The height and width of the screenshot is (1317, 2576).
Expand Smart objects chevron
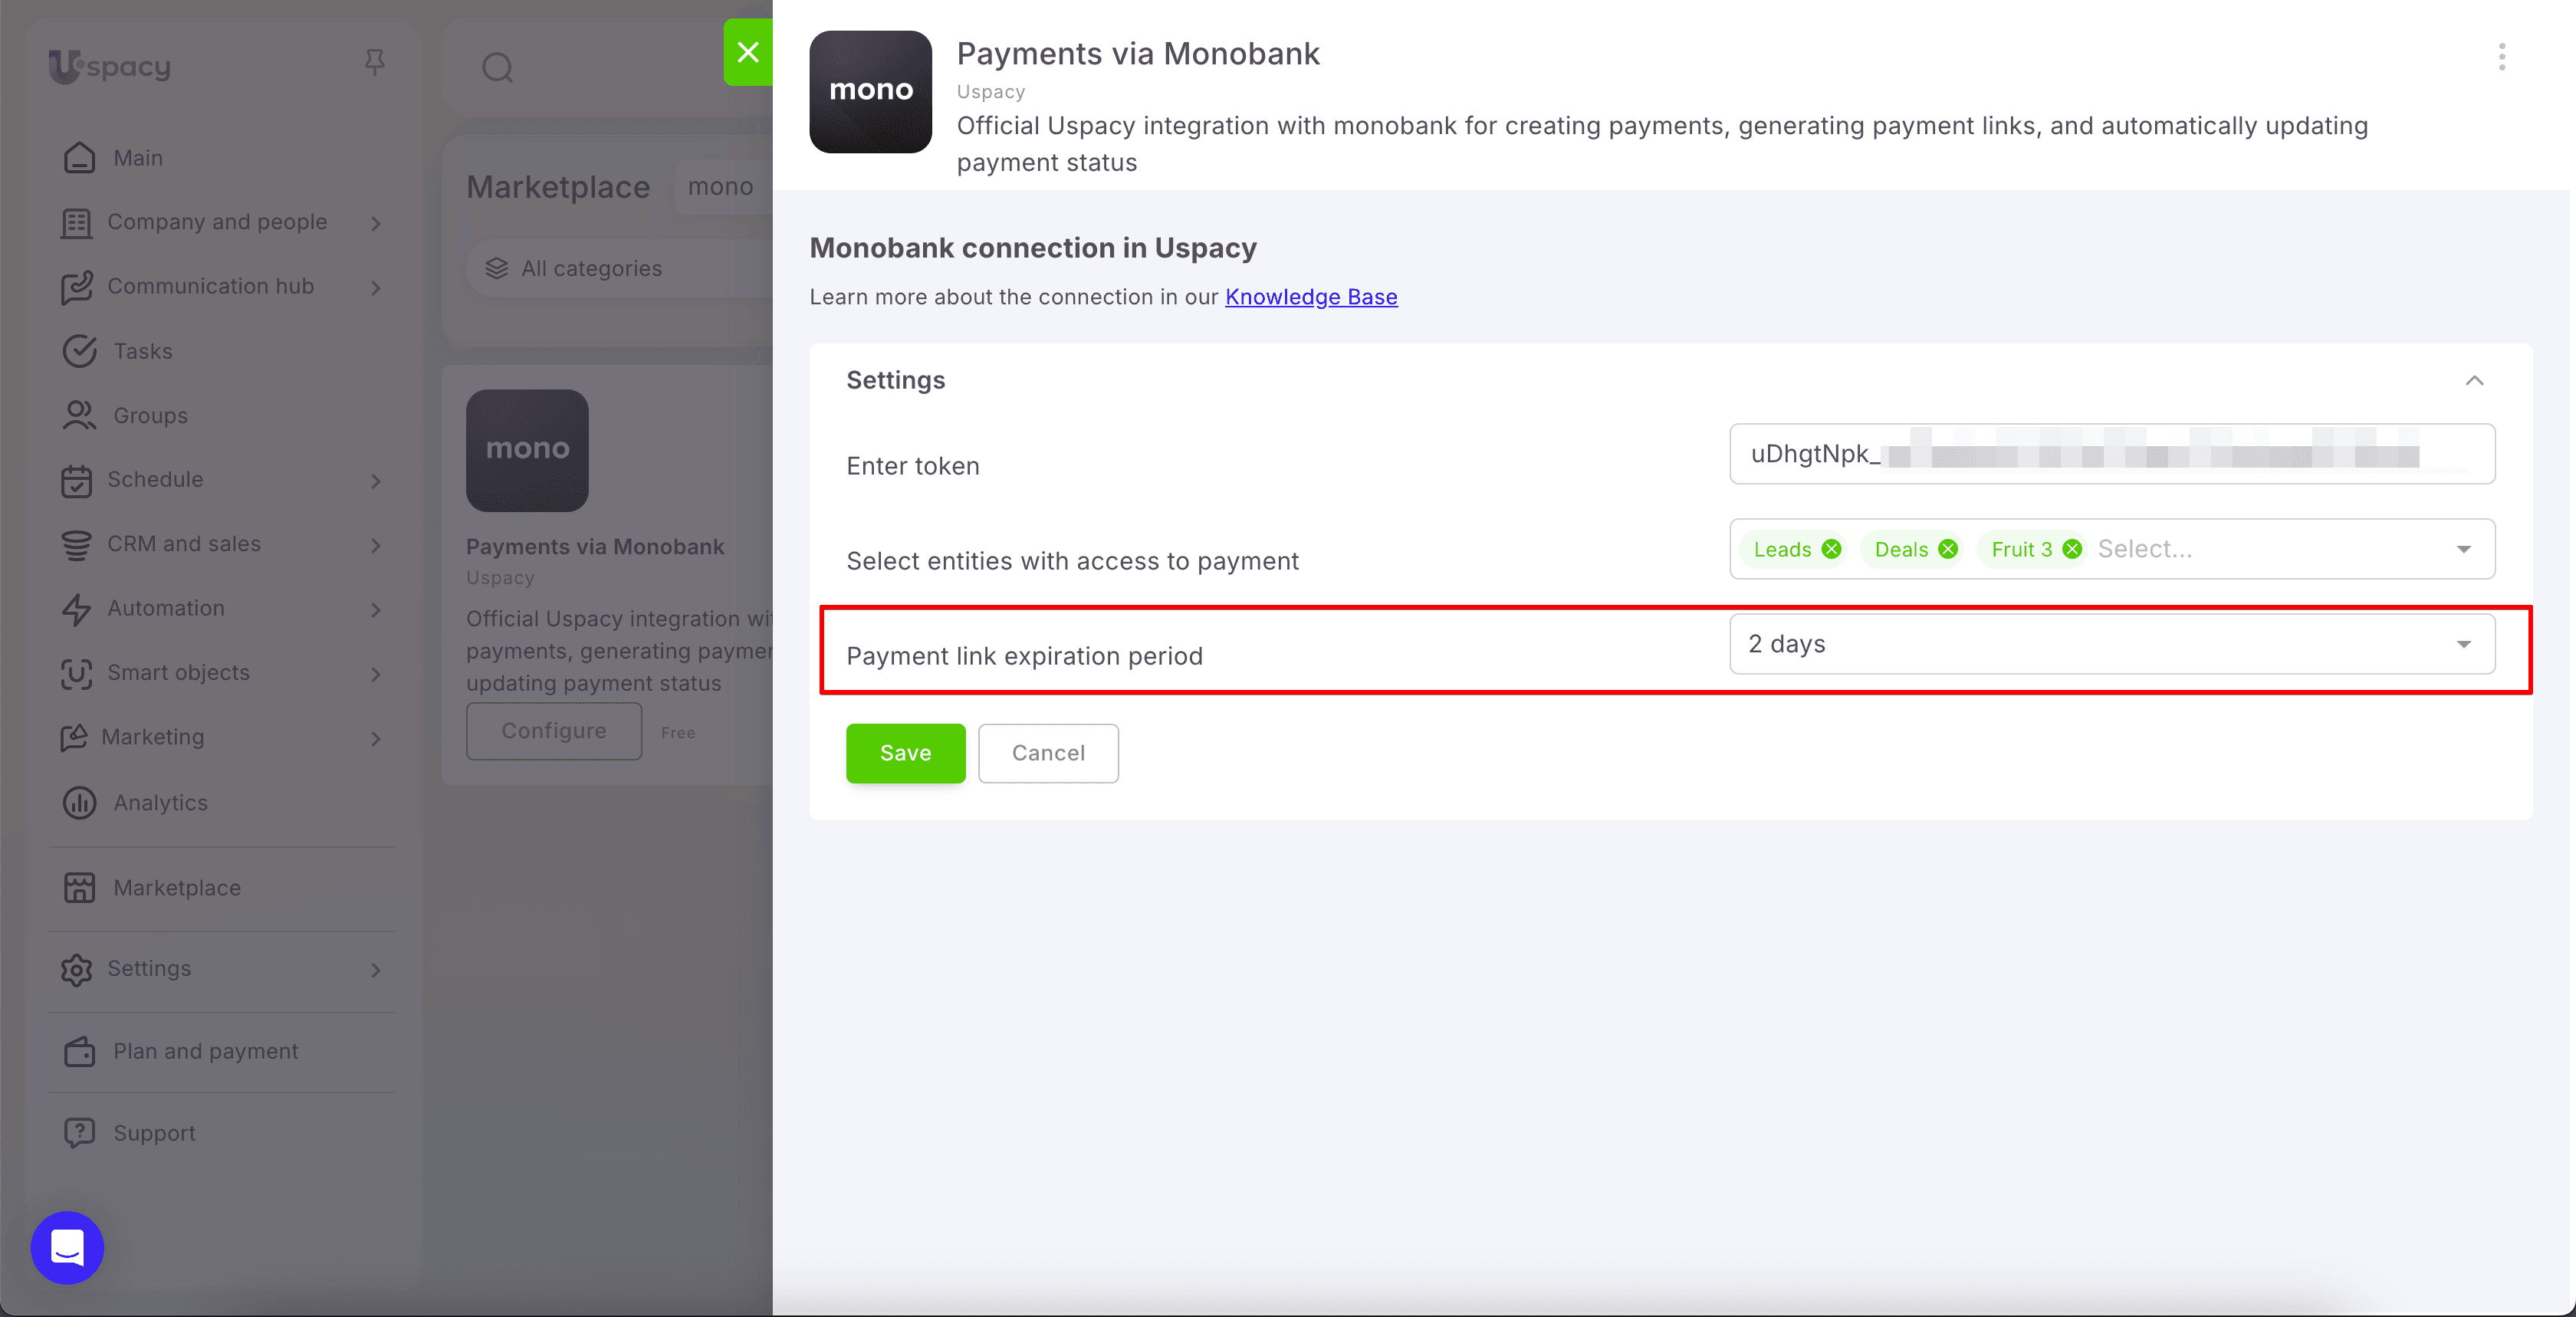[x=376, y=674]
